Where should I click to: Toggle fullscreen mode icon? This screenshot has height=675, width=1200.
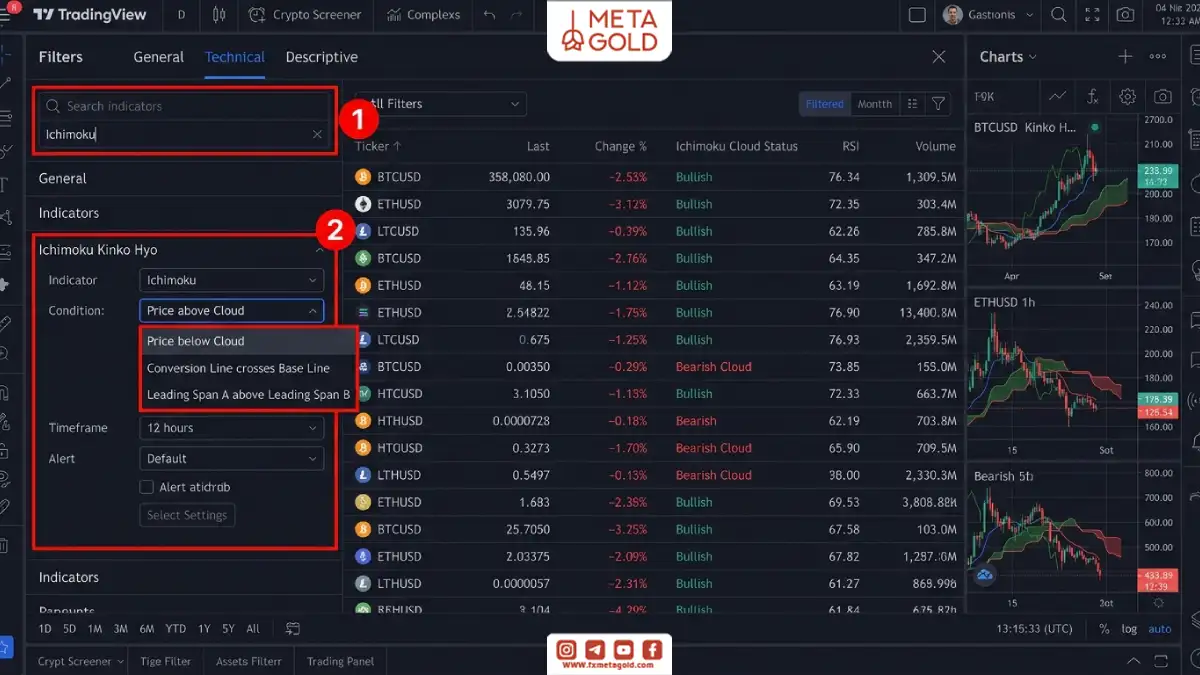pyautogui.click(x=1092, y=15)
